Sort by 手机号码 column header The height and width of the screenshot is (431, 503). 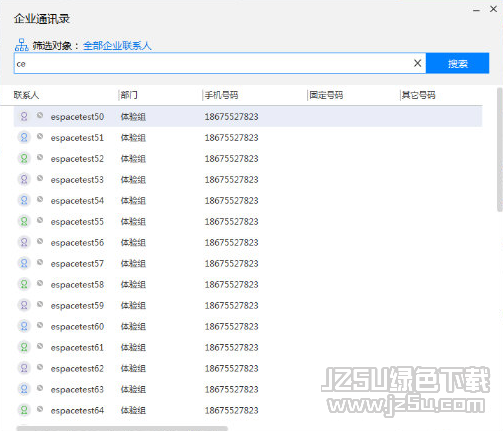[x=221, y=95]
